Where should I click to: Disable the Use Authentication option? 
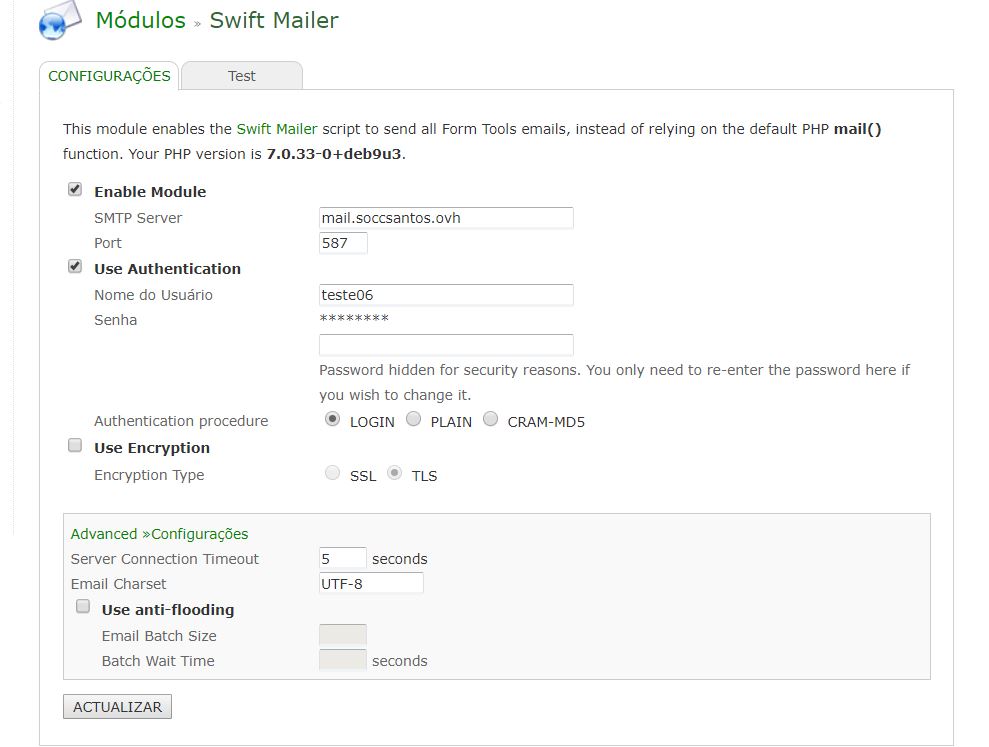(x=75, y=265)
